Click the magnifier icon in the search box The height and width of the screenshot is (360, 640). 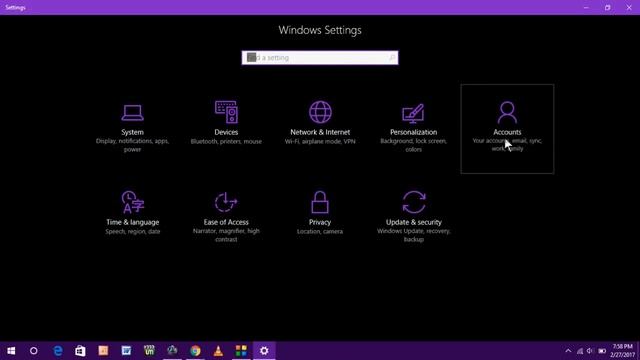(392, 58)
